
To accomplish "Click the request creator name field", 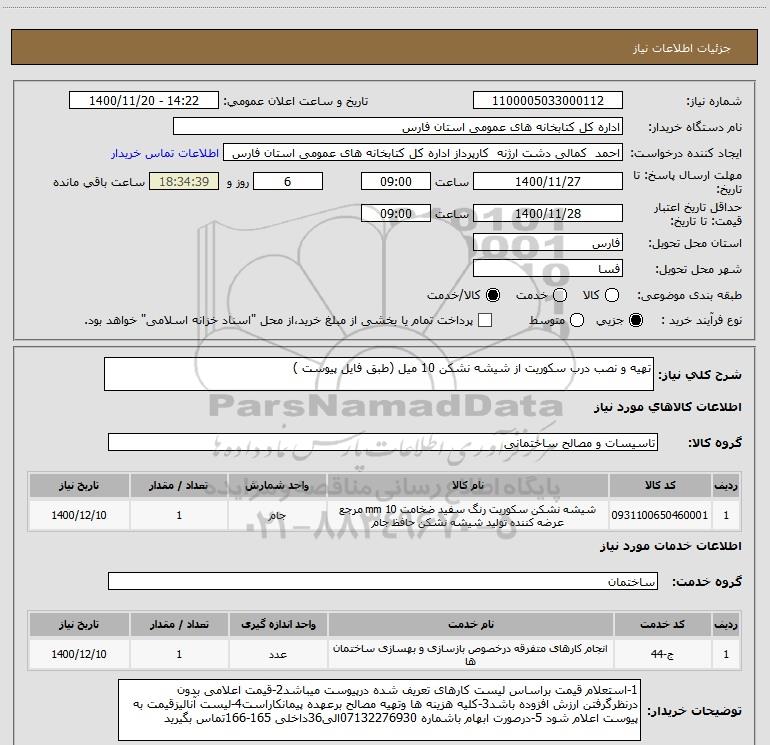I will click(423, 153).
